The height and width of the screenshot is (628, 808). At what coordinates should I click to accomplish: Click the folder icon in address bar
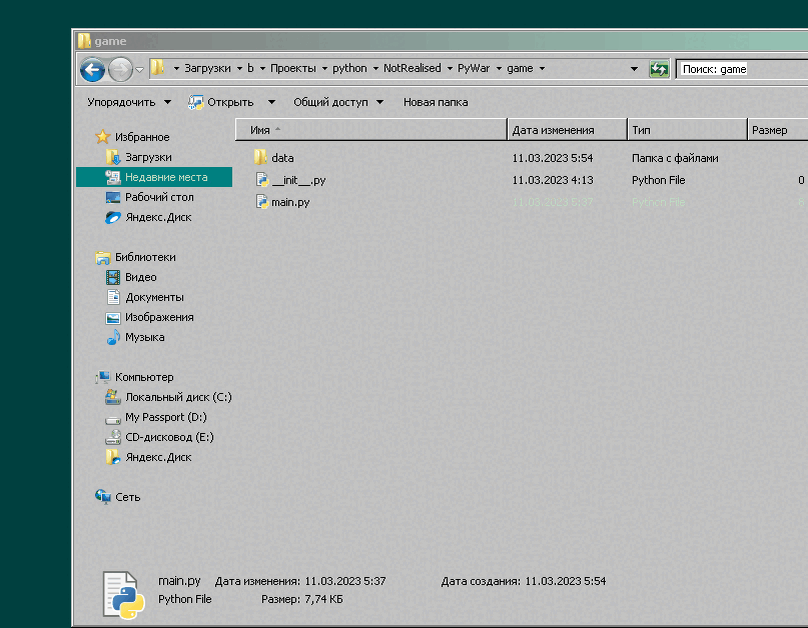158,67
